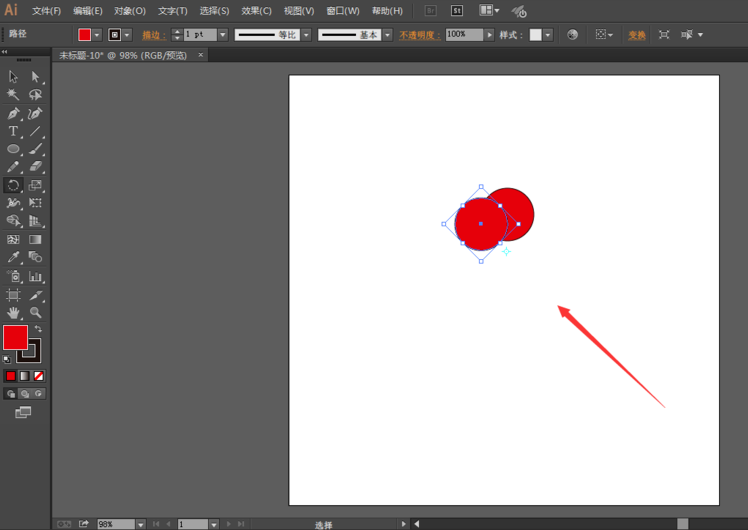Click the 变换 transform button

(637, 35)
